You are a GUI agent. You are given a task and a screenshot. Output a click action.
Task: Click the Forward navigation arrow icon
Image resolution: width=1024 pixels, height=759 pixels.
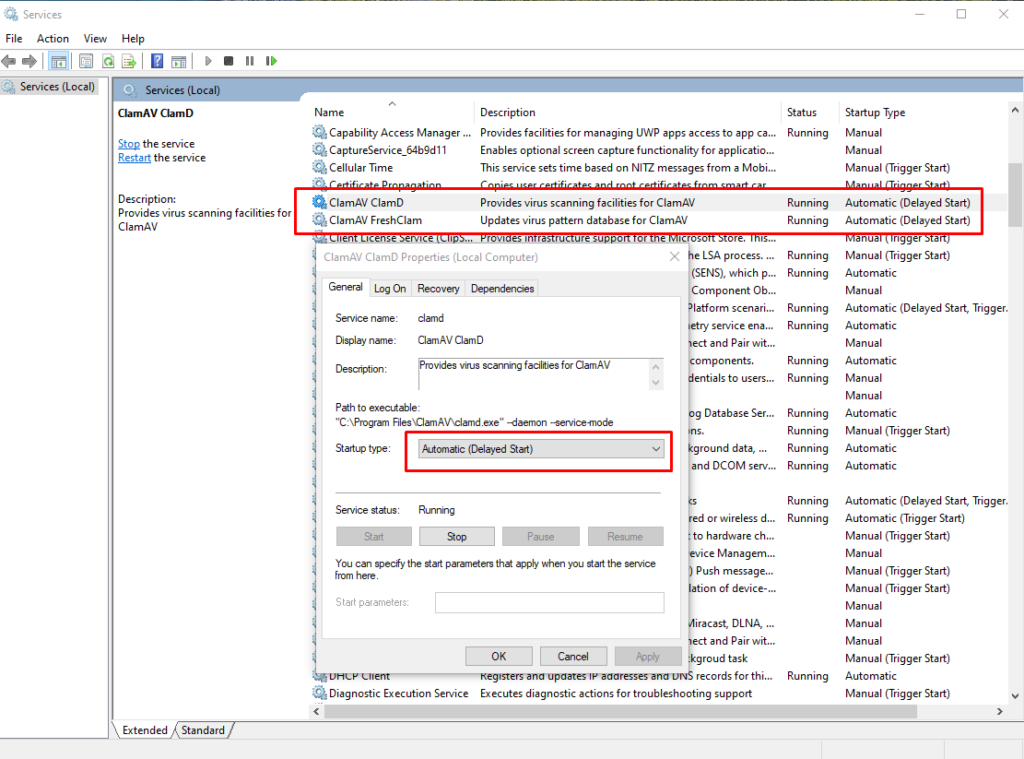click(x=30, y=60)
